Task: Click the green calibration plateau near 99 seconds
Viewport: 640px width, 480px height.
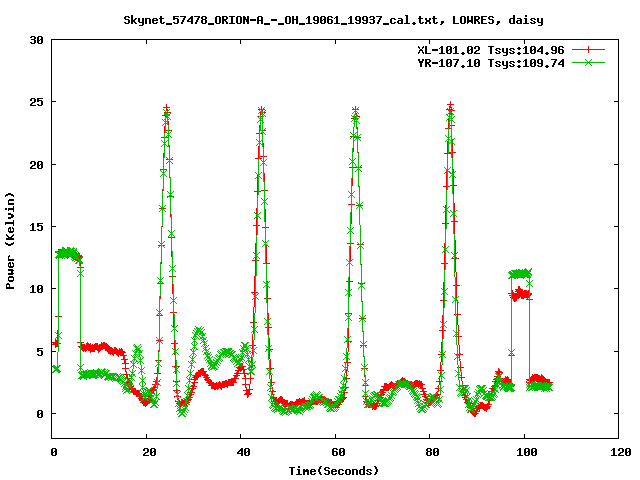Action: [520, 273]
